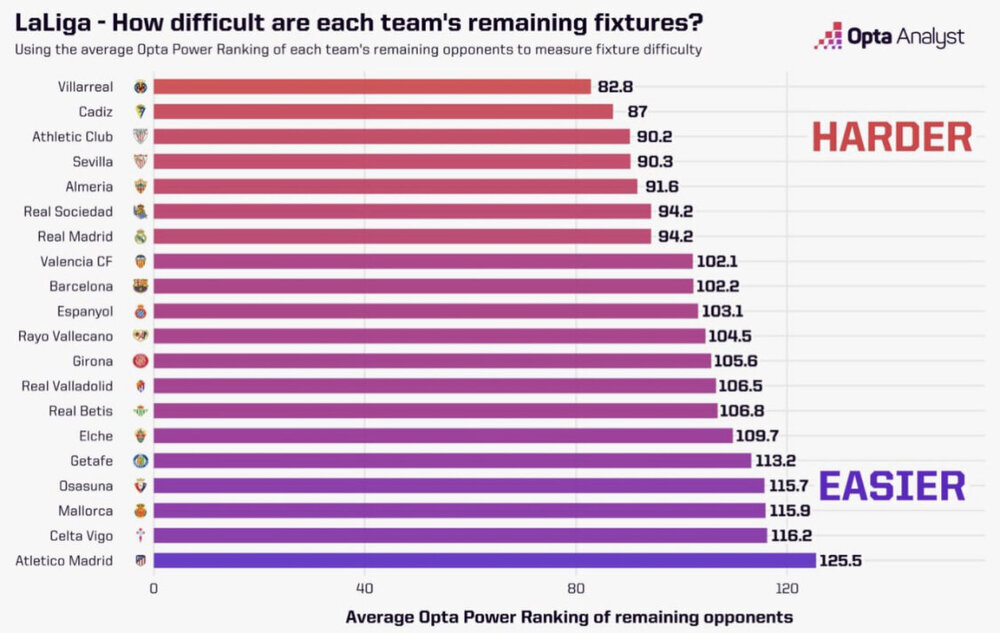Click the Atletico Madrid 125.5 bar
1000x633 pixels.
(484, 561)
